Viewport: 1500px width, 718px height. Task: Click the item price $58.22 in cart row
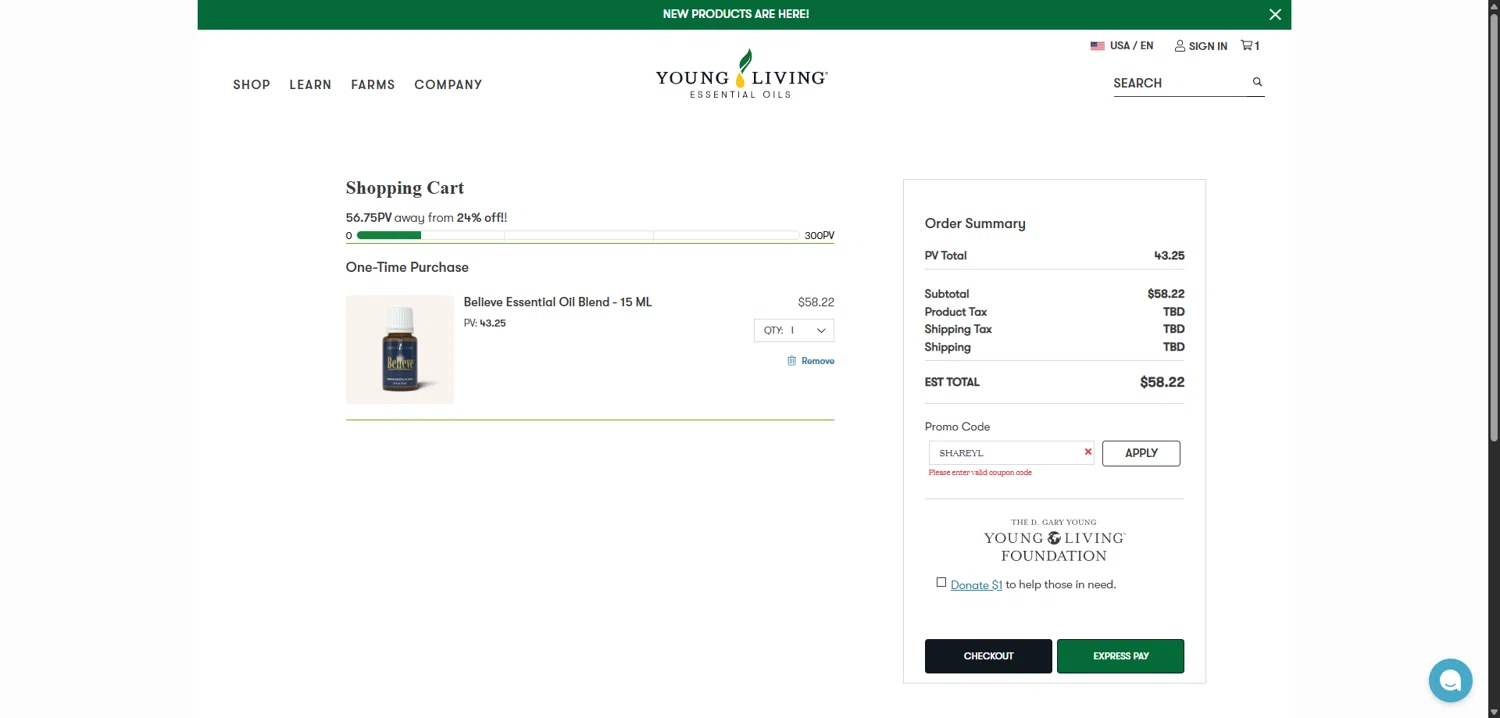(x=816, y=302)
